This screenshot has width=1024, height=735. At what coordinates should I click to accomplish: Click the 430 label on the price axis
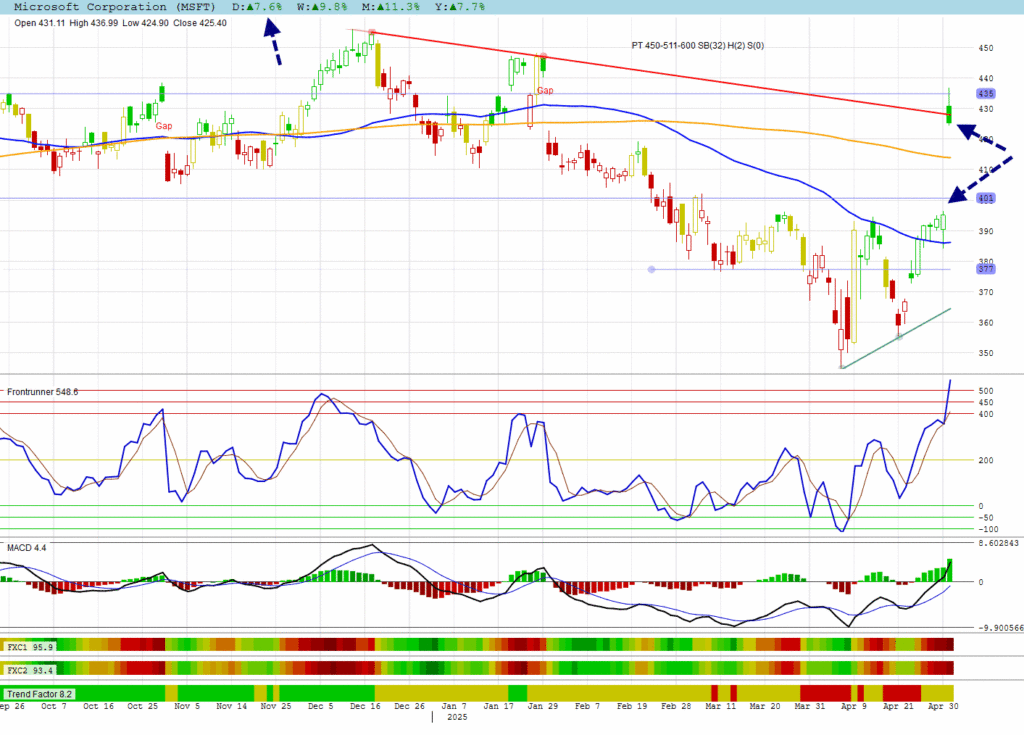pos(985,109)
